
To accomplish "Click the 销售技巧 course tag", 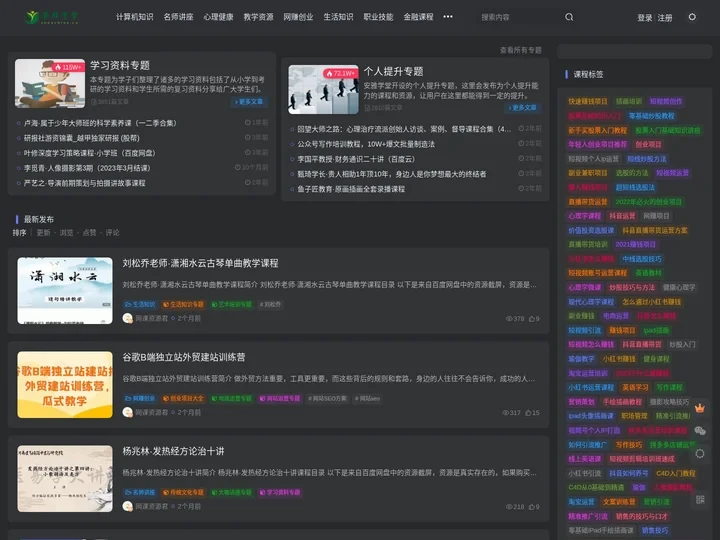I will [655, 530].
